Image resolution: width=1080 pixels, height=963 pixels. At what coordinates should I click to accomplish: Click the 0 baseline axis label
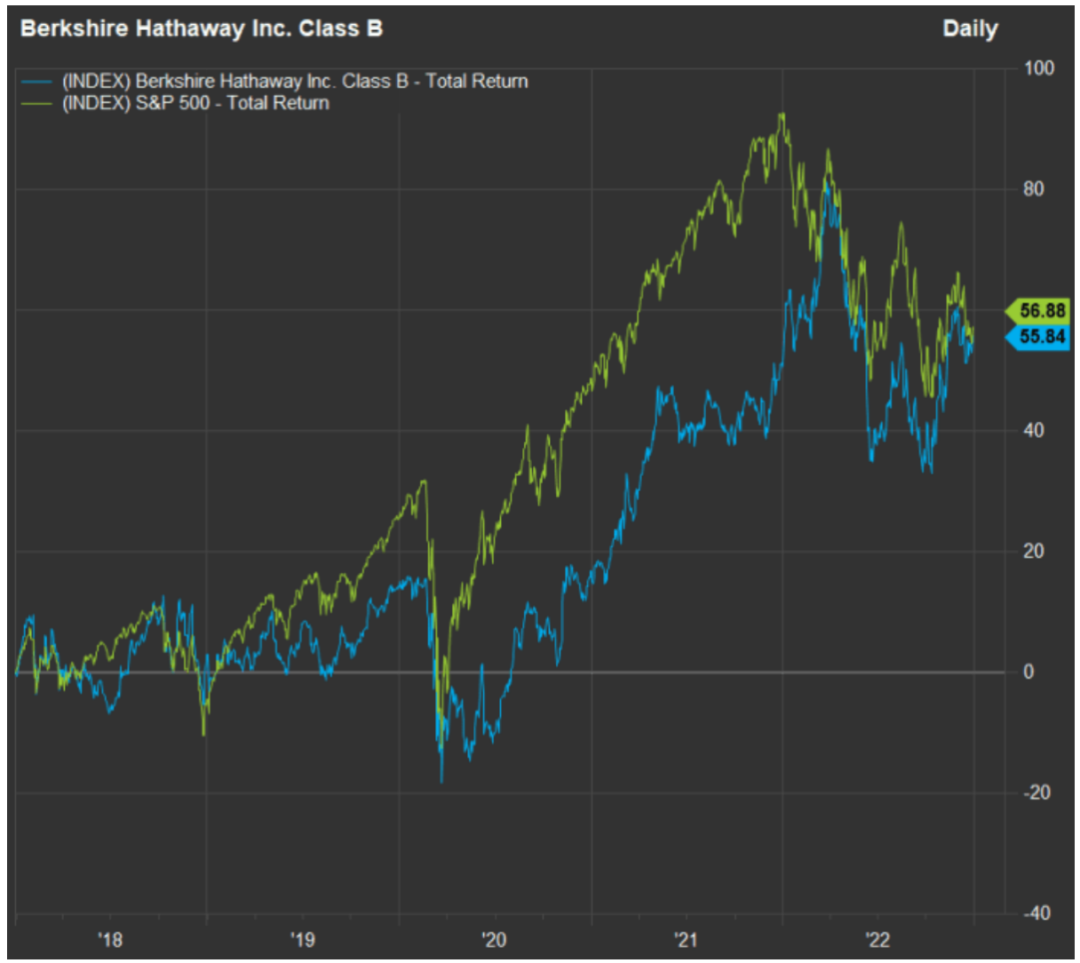(x=1028, y=672)
